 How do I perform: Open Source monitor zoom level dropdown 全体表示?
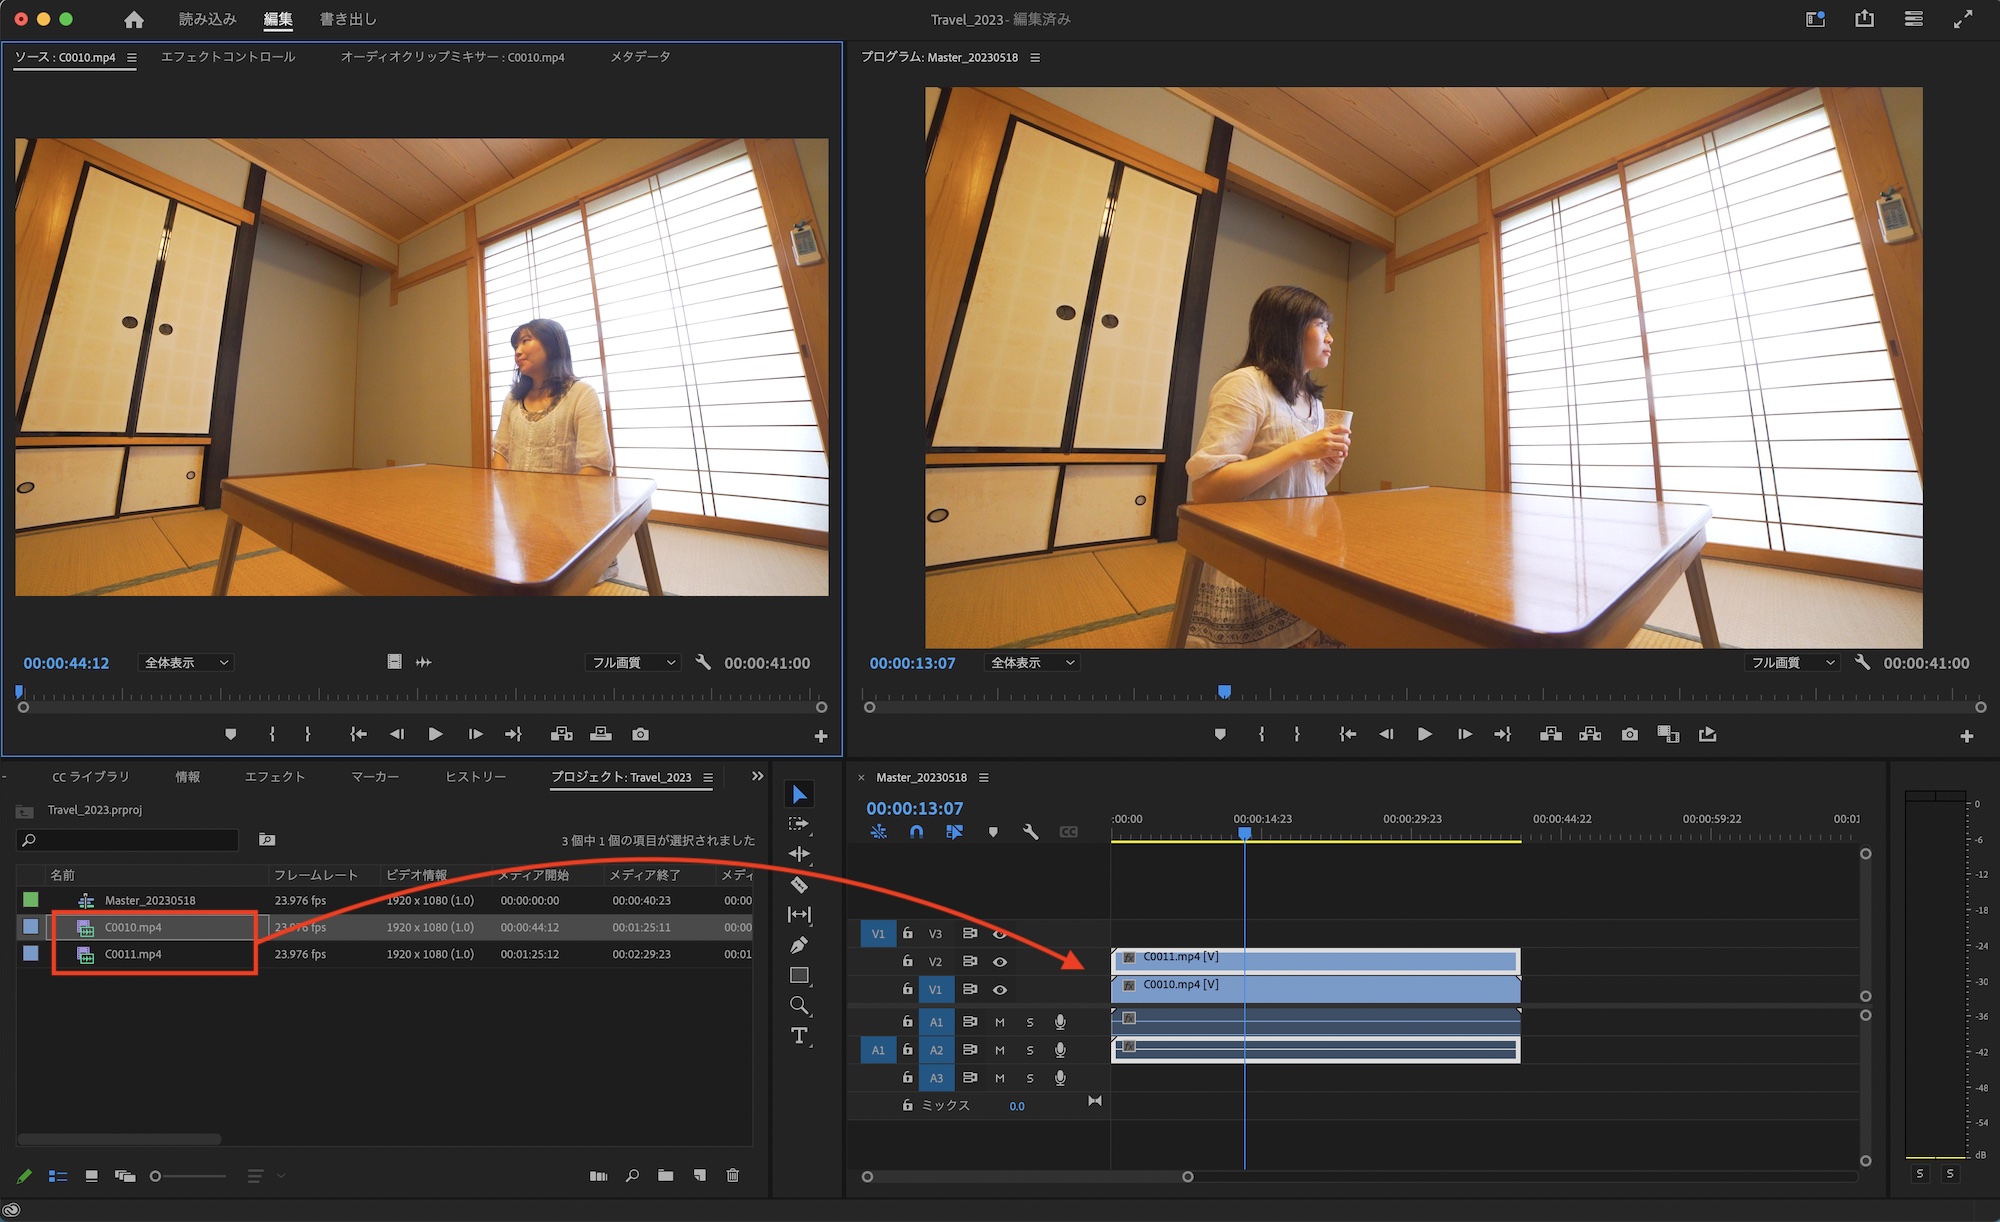pyautogui.click(x=186, y=663)
